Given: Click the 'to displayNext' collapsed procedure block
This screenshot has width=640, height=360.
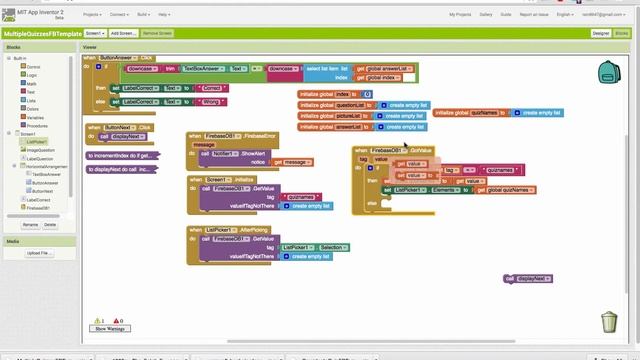Looking at the screenshot, I should [121, 169].
